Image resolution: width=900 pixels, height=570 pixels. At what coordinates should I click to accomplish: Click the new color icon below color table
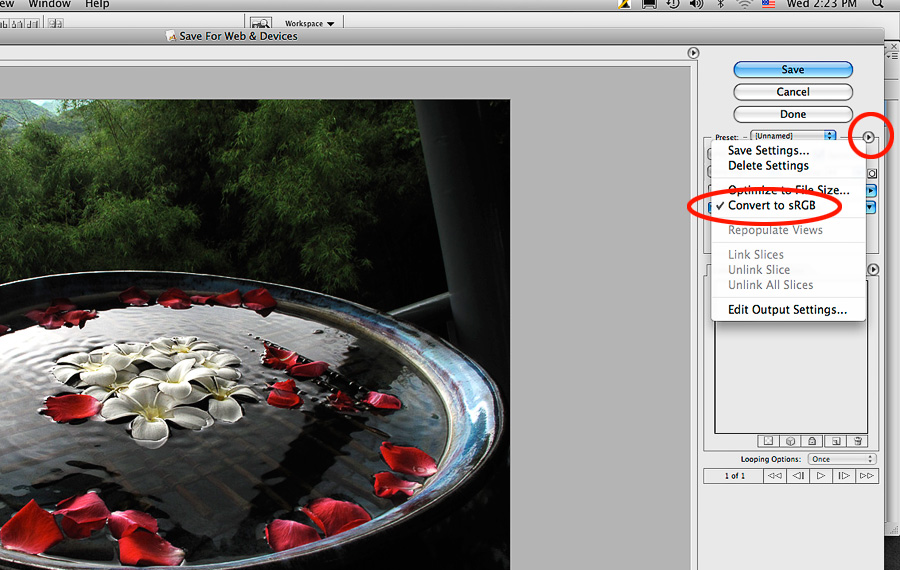[x=836, y=441]
